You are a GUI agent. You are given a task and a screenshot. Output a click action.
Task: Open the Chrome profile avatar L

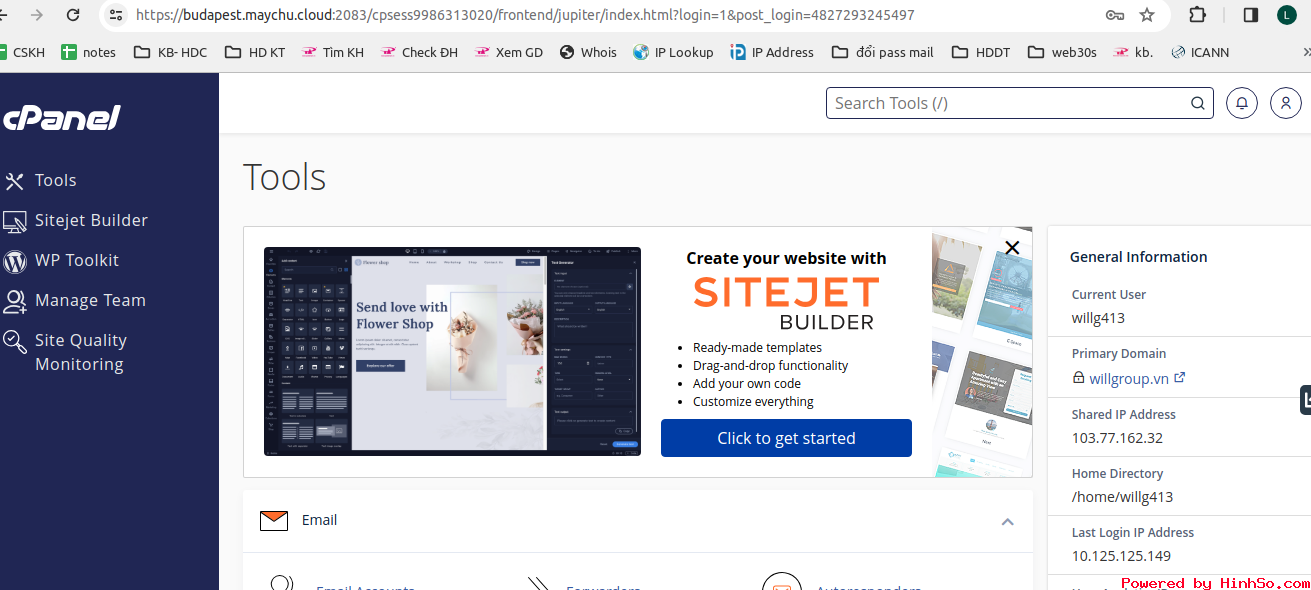pos(1287,15)
